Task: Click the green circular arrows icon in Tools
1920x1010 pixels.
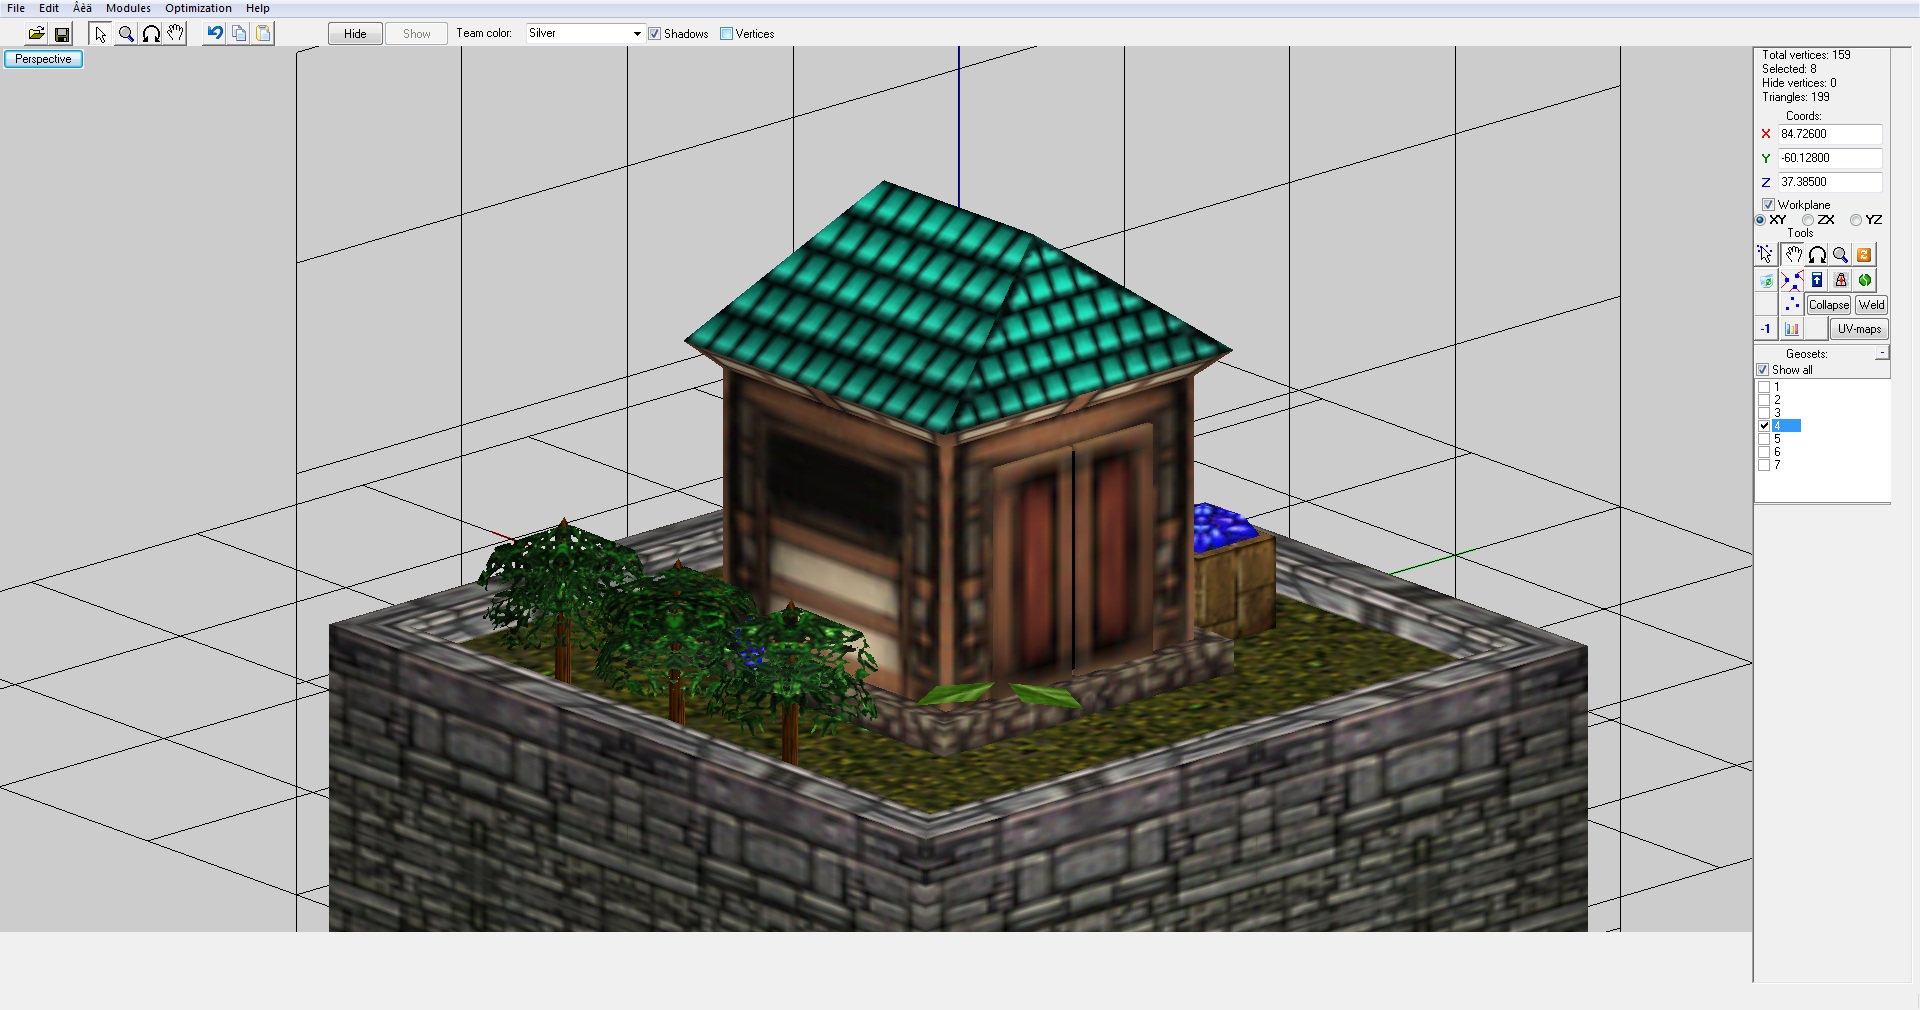Action: [x=1865, y=281]
